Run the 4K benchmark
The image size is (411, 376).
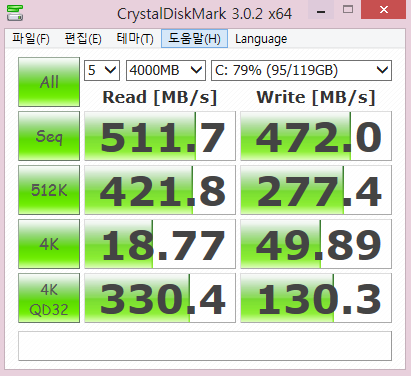click(49, 244)
